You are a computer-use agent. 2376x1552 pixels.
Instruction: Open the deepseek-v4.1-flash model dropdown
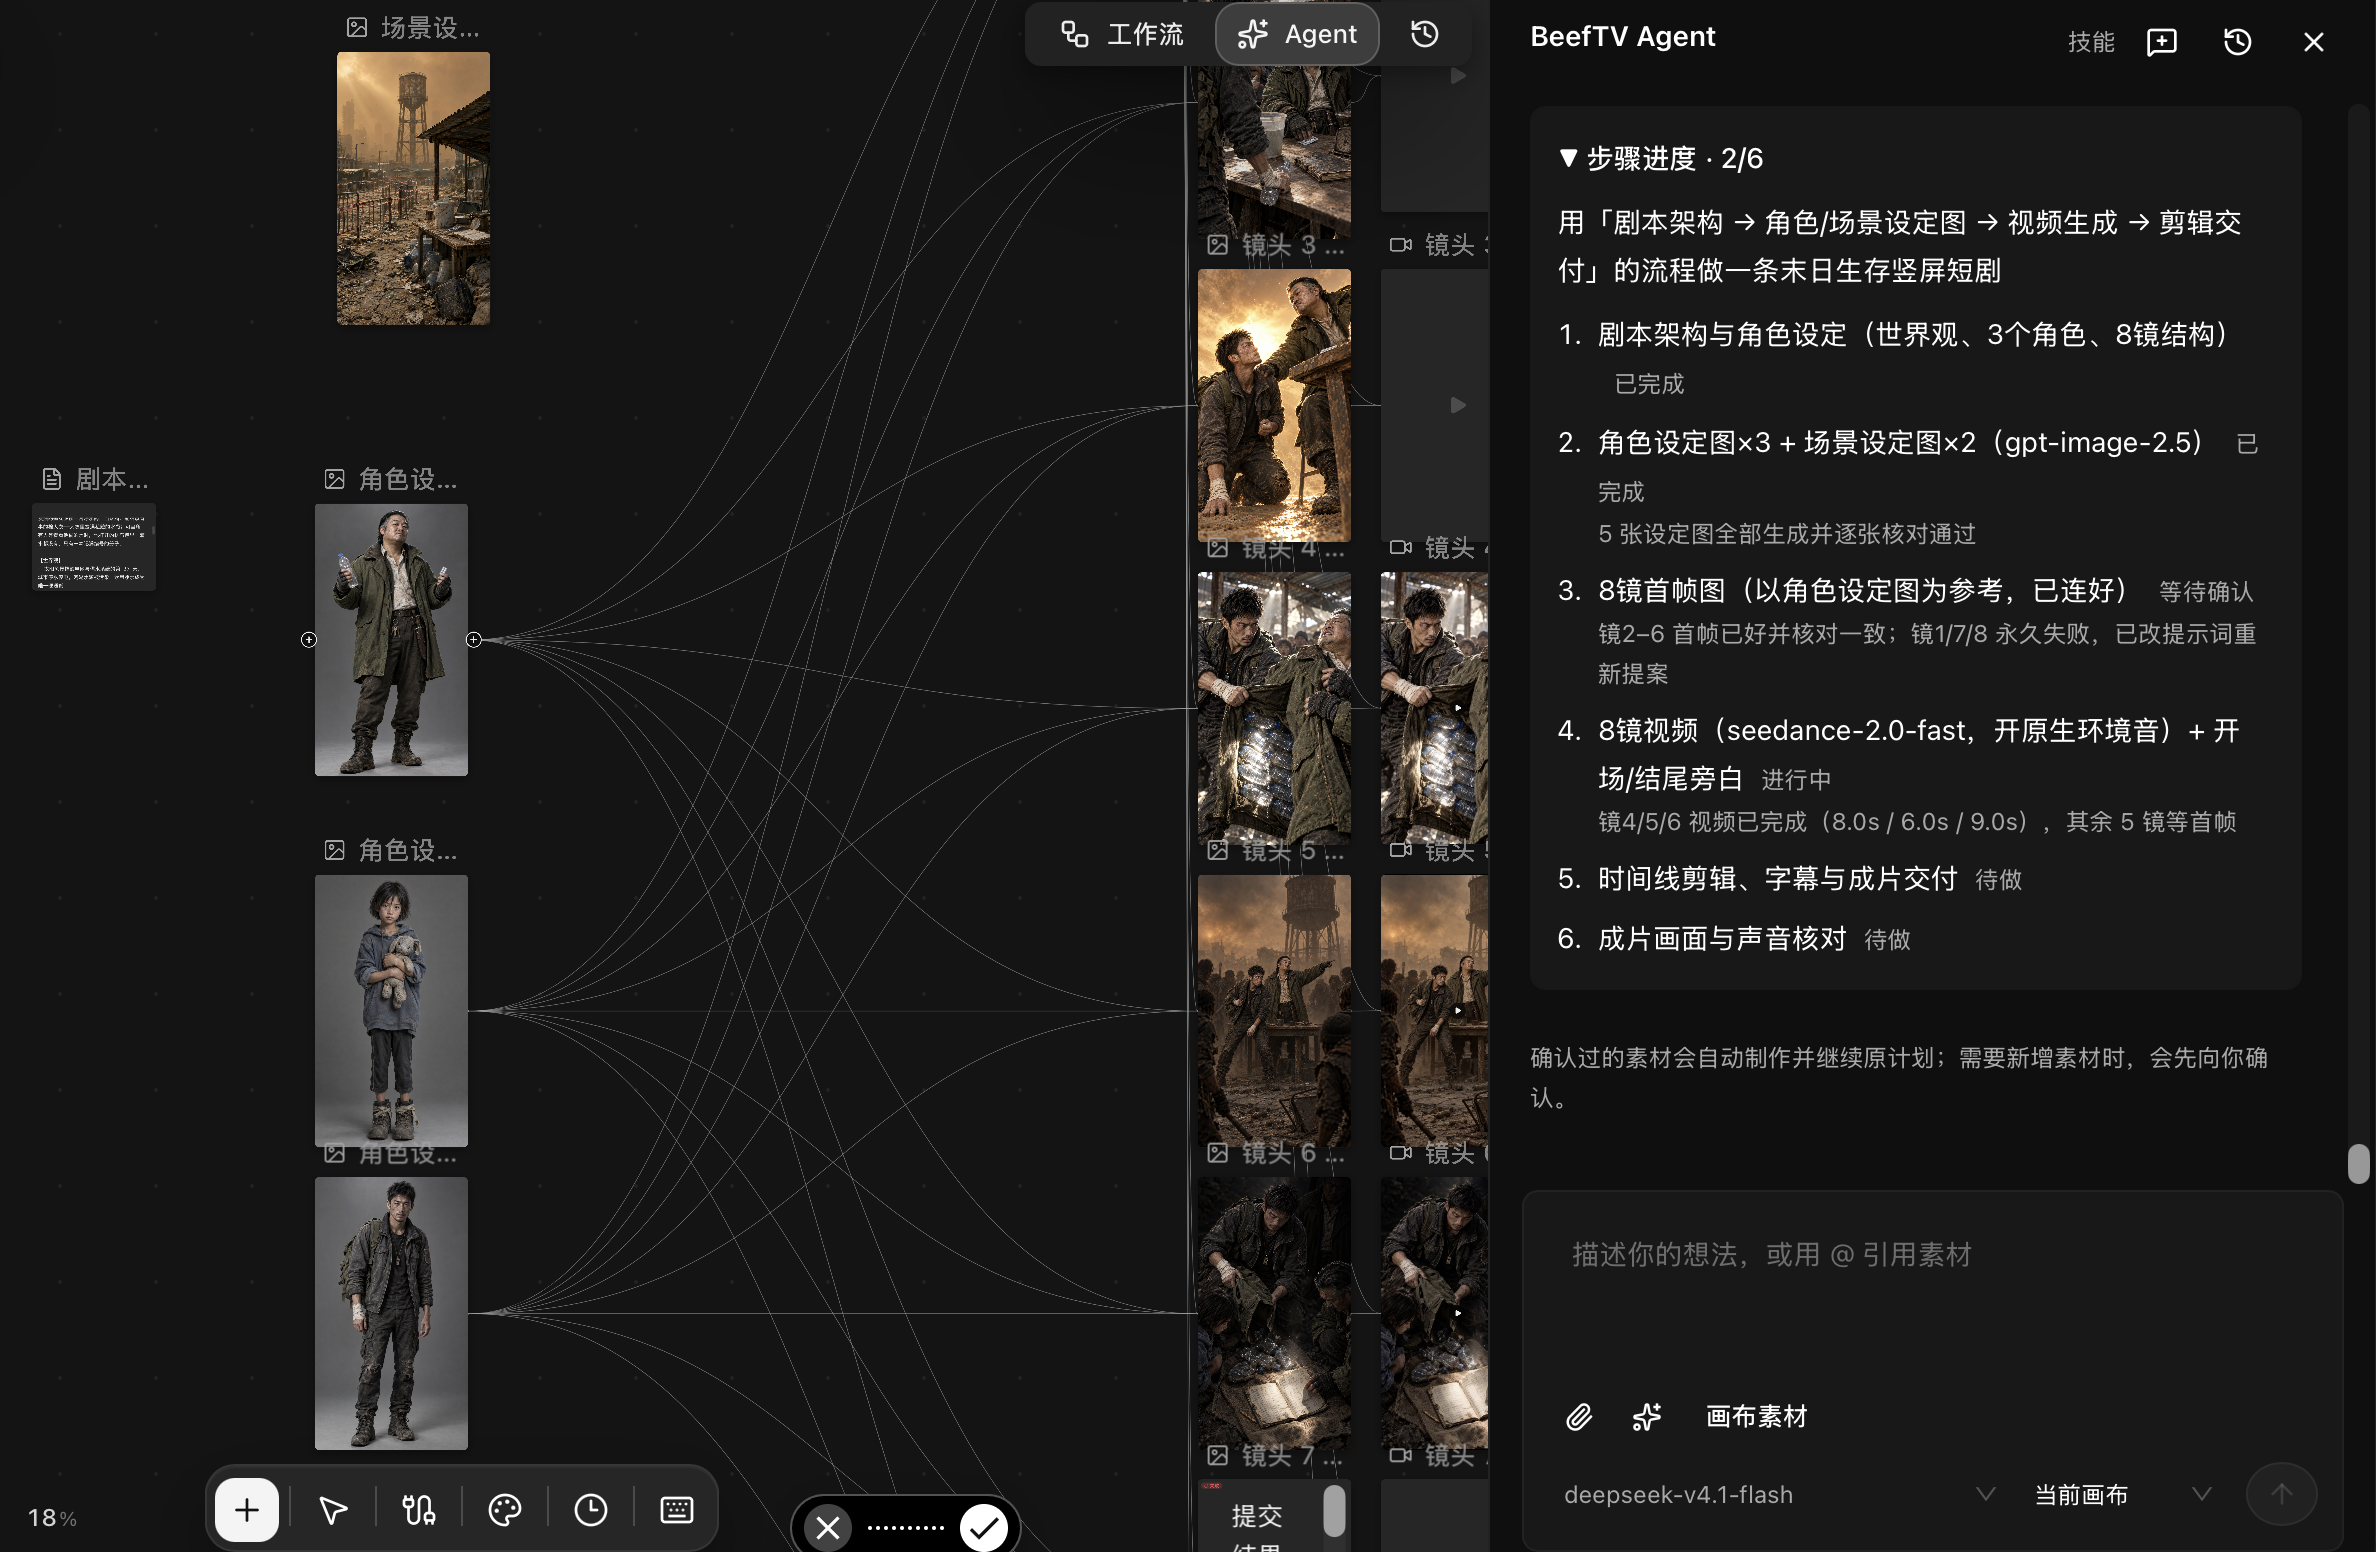click(x=1779, y=1494)
